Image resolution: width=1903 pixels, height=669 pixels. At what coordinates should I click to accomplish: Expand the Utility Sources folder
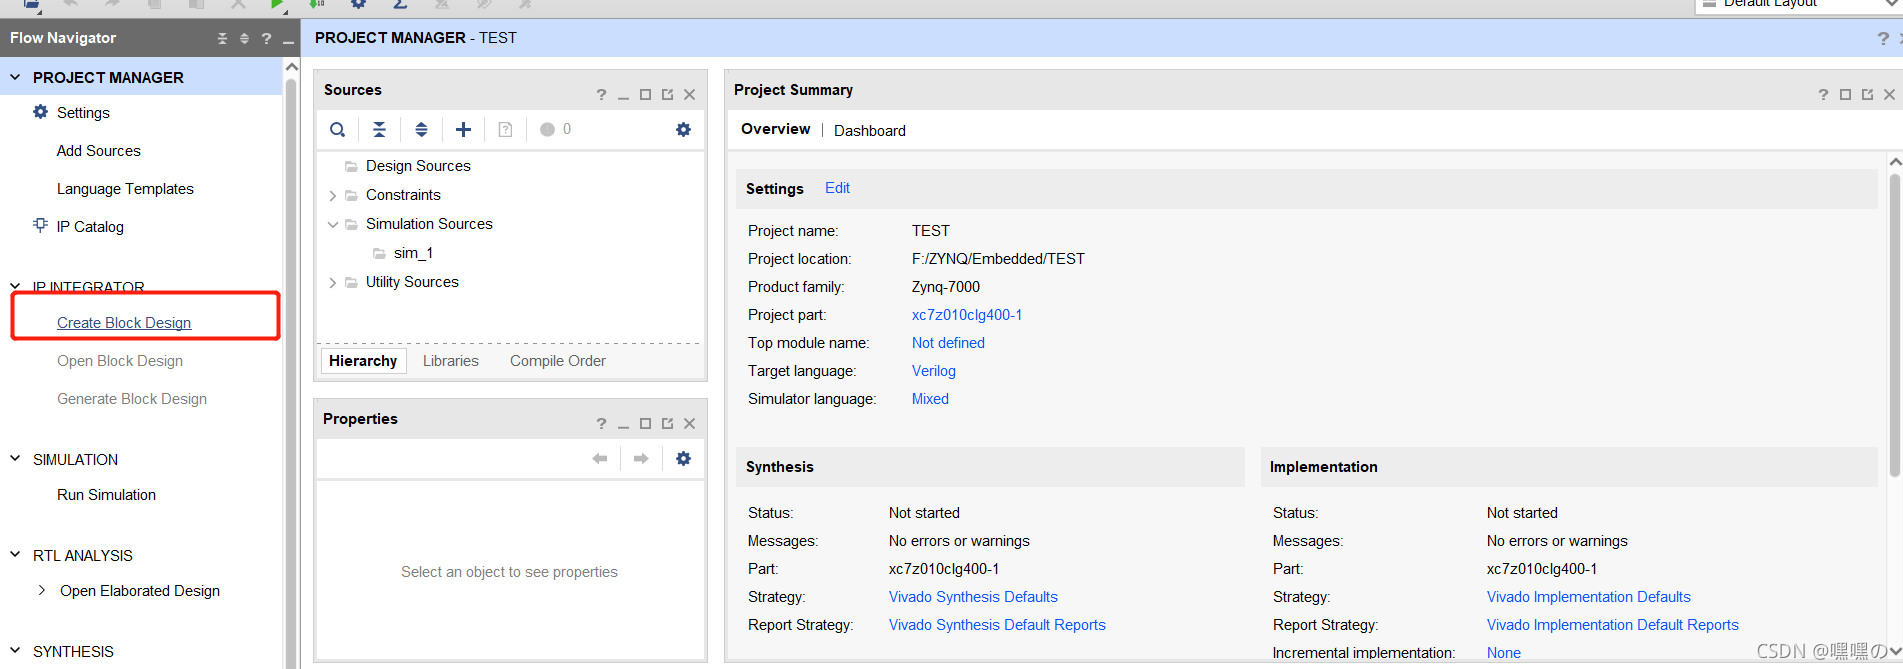(x=333, y=283)
